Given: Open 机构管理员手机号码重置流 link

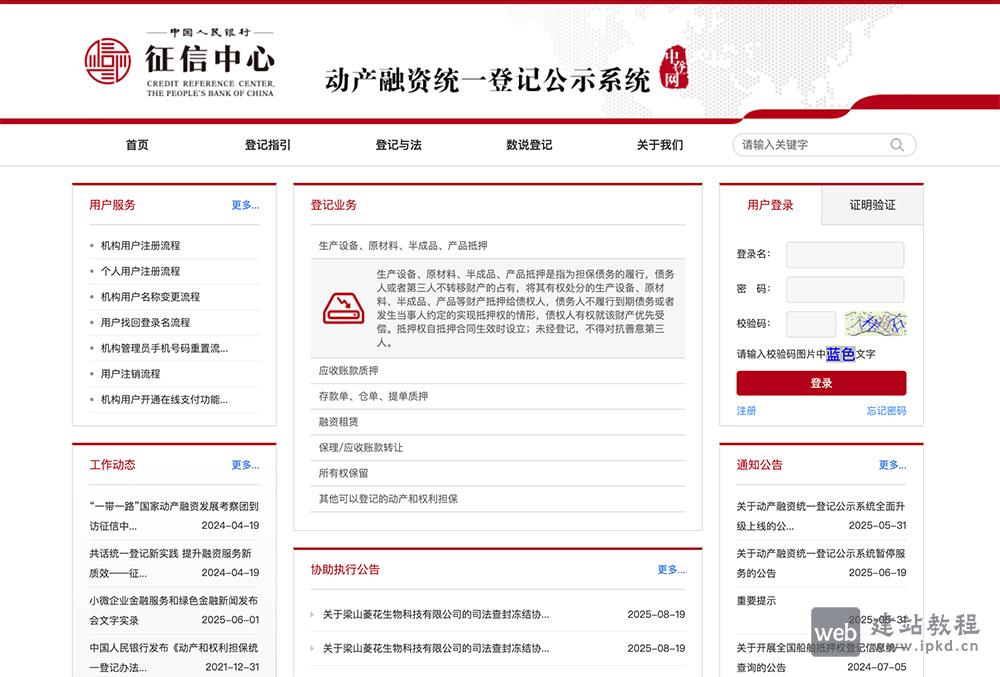Looking at the screenshot, I should pos(164,348).
